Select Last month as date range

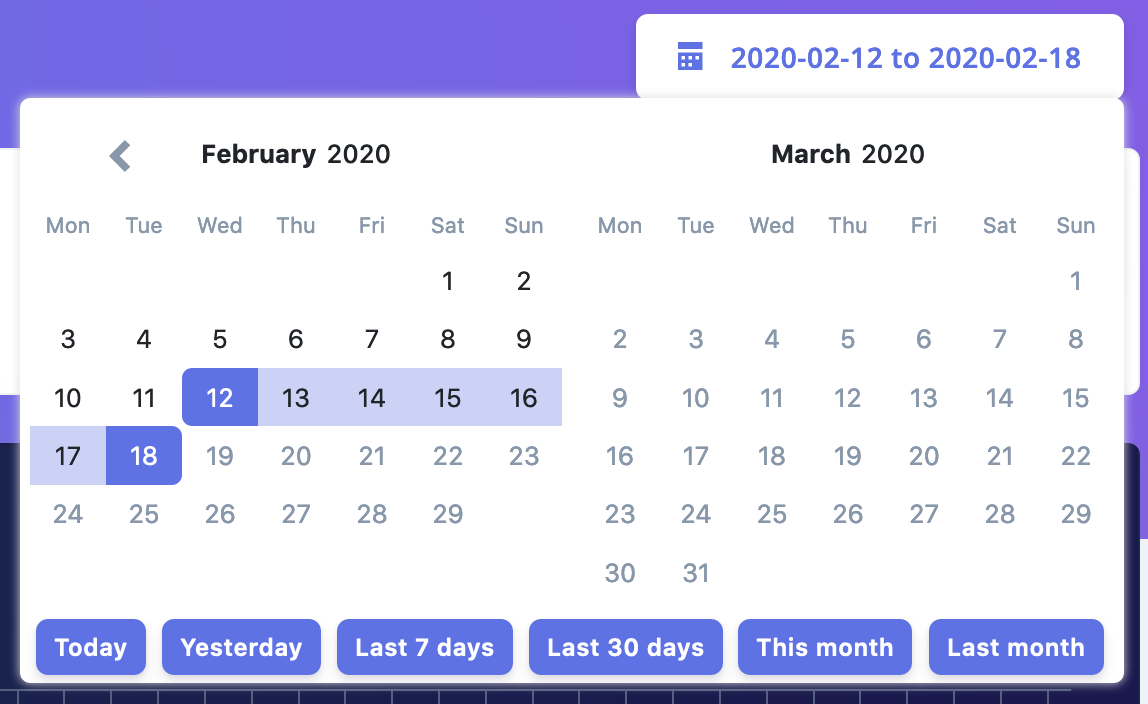point(1015,647)
